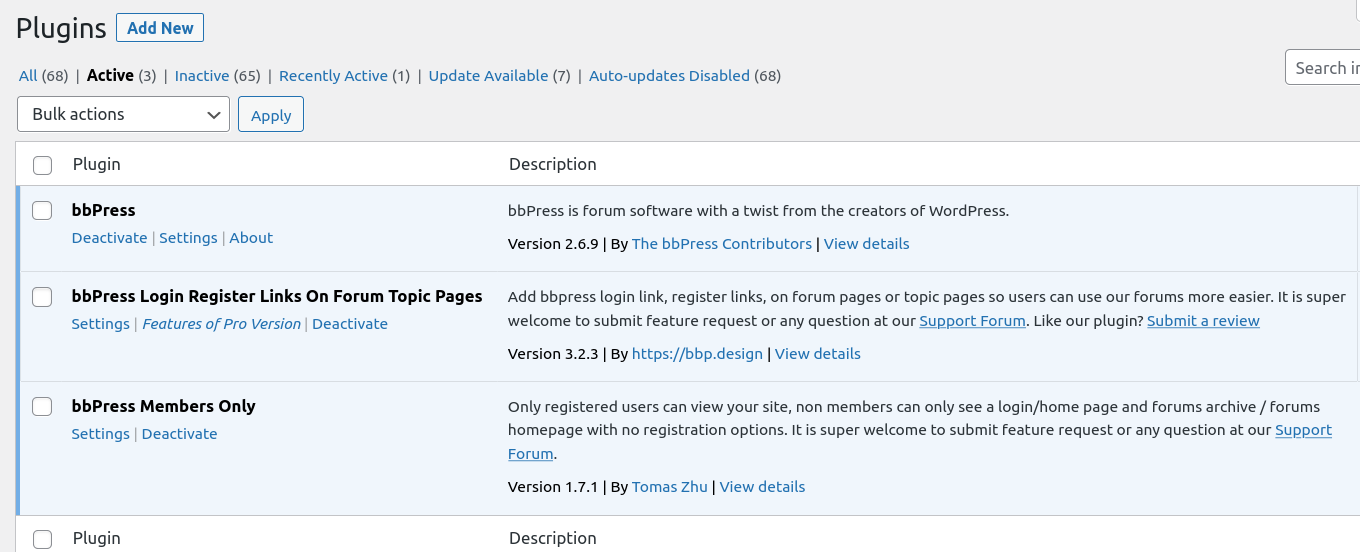Open the Tomas Zhu author link
The width and height of the screenshot is (1360, 552).
point(669,487)
